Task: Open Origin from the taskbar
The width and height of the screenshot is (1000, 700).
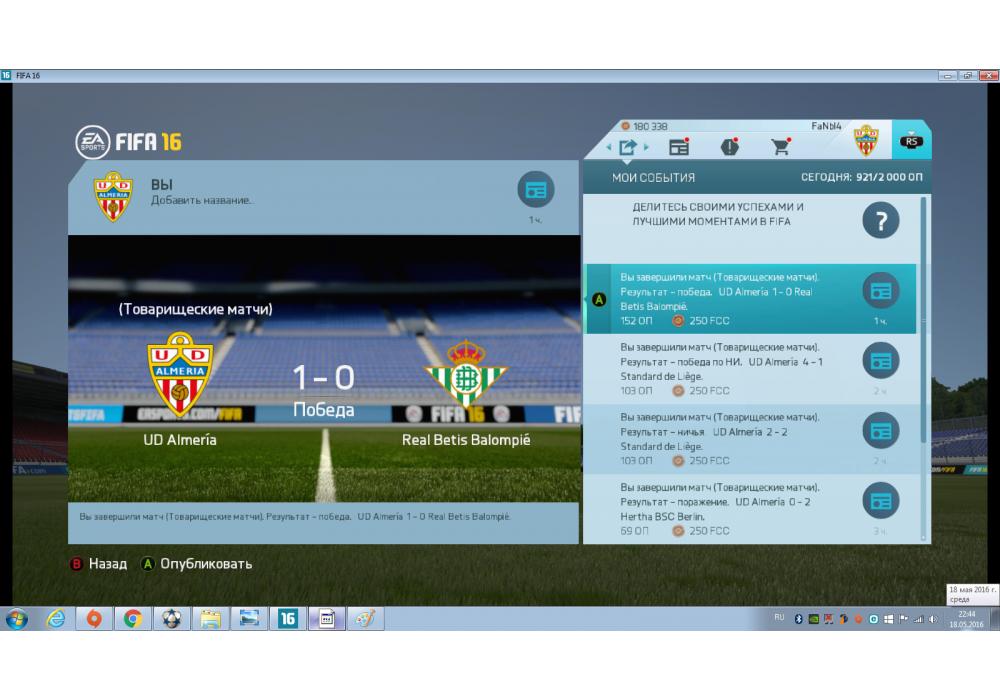Action: coord(94,618)
